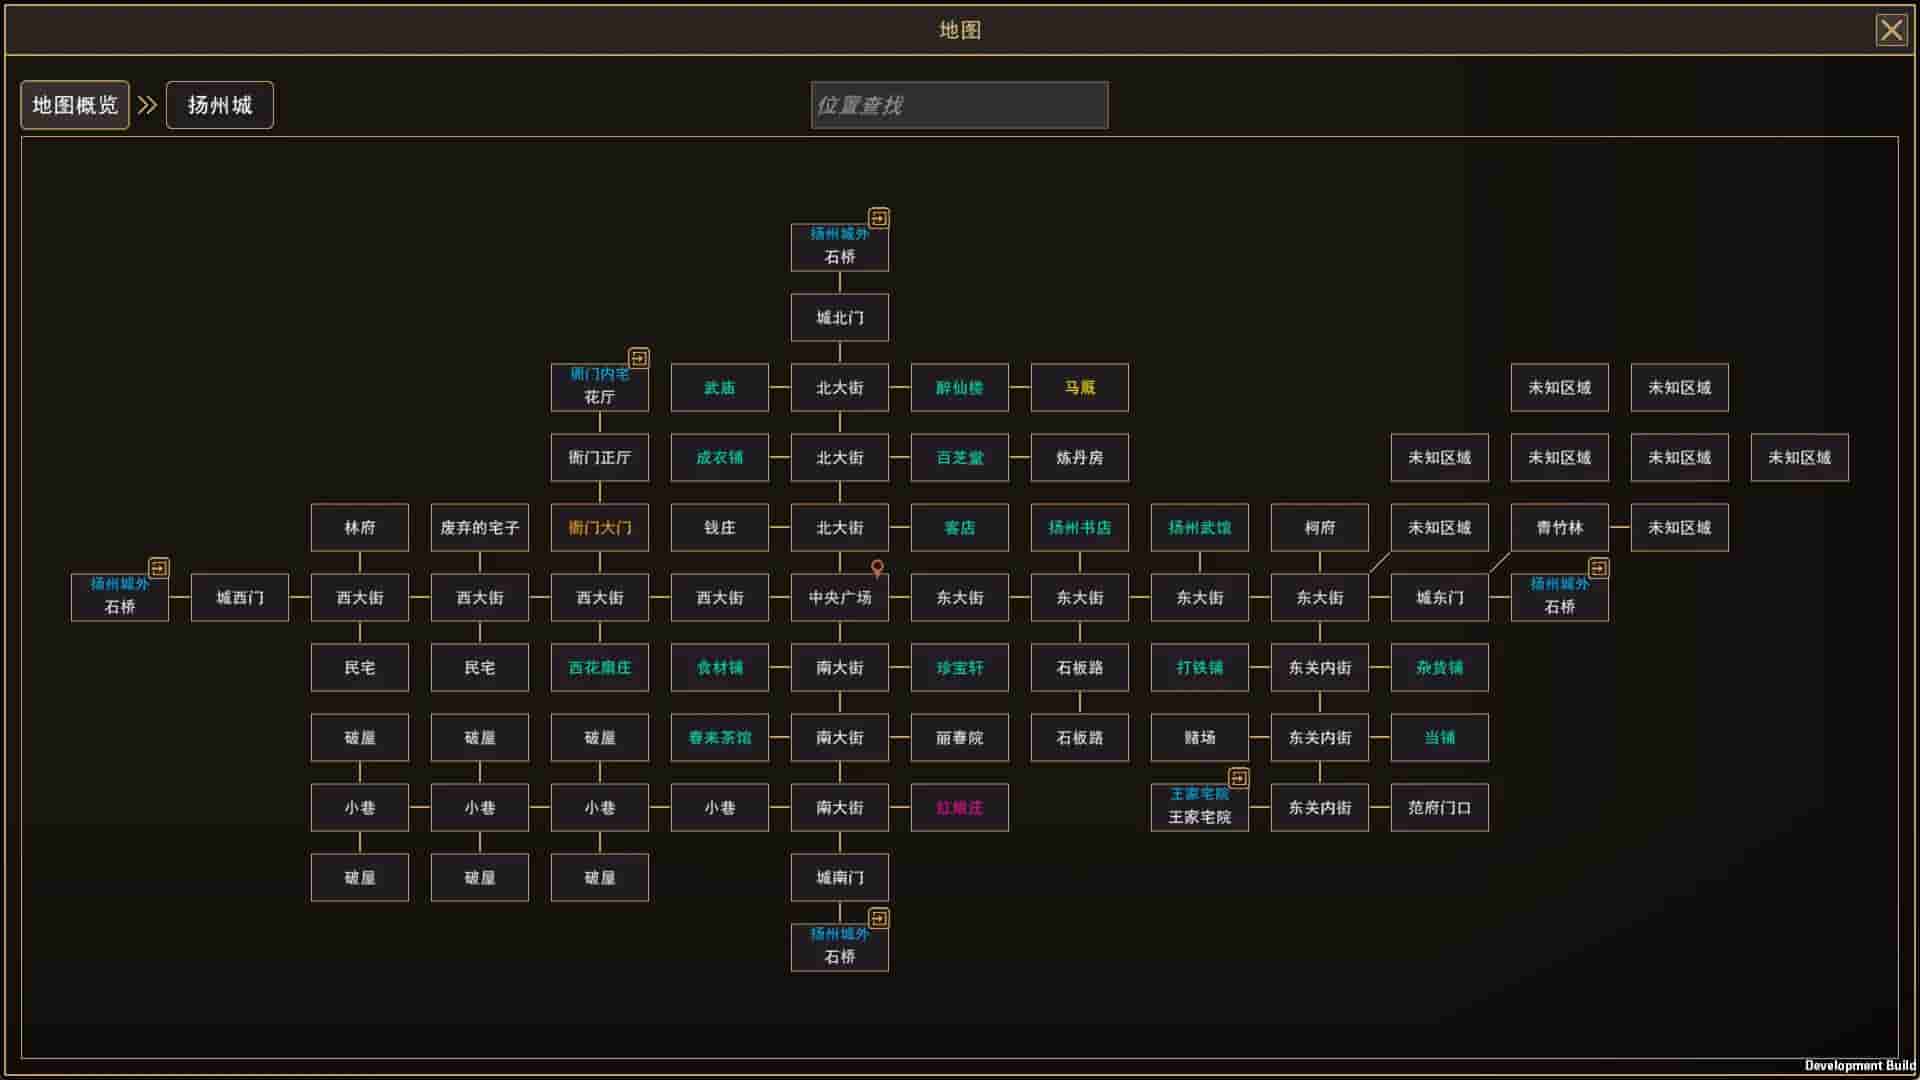This screenshot has width=1920, height=1080.
Task: Focus the 位置查找 search field
Action: click(959, 105)
